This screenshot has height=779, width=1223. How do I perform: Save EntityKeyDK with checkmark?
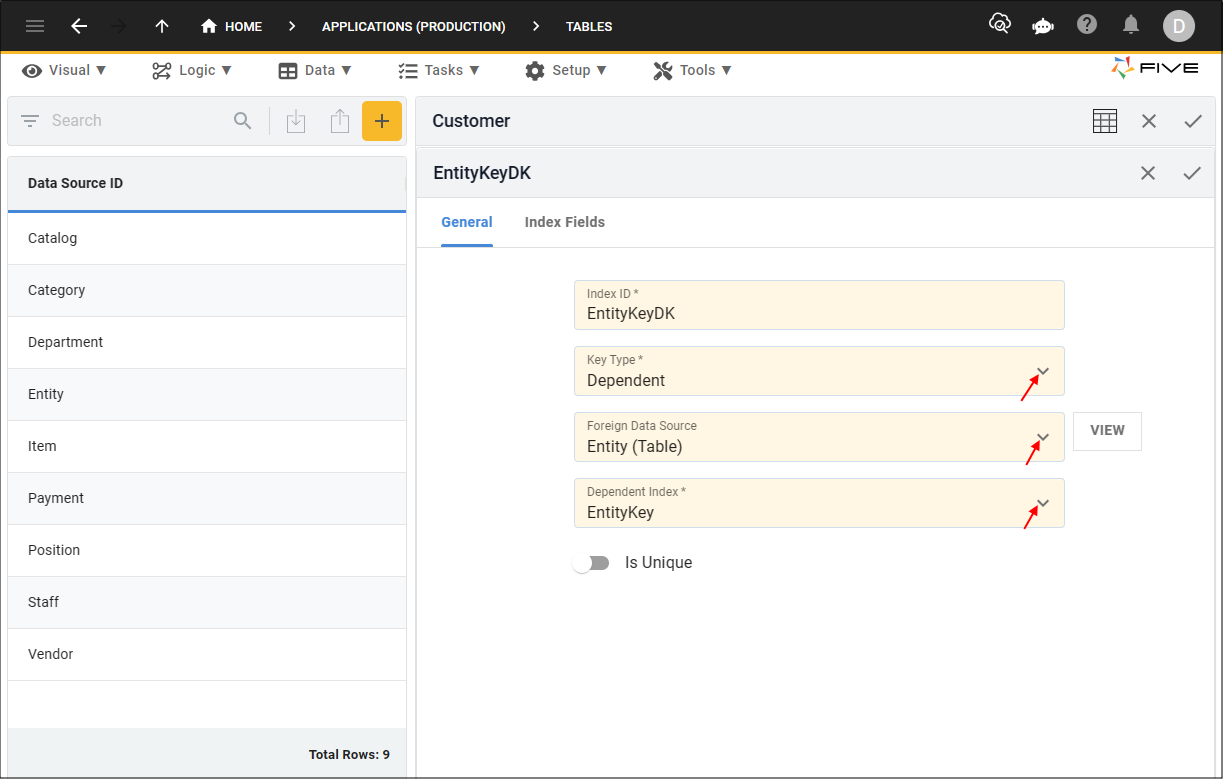[1192, 173]
